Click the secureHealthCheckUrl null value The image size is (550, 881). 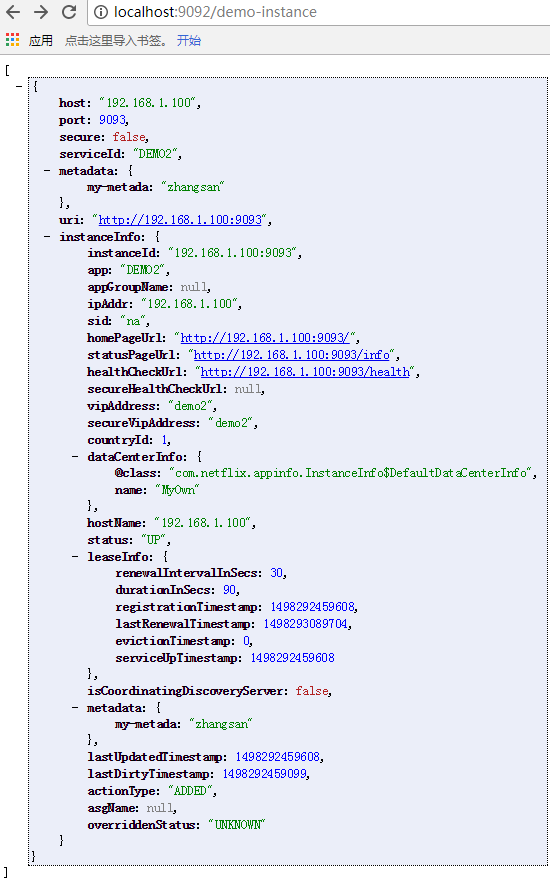coord(248,389)
